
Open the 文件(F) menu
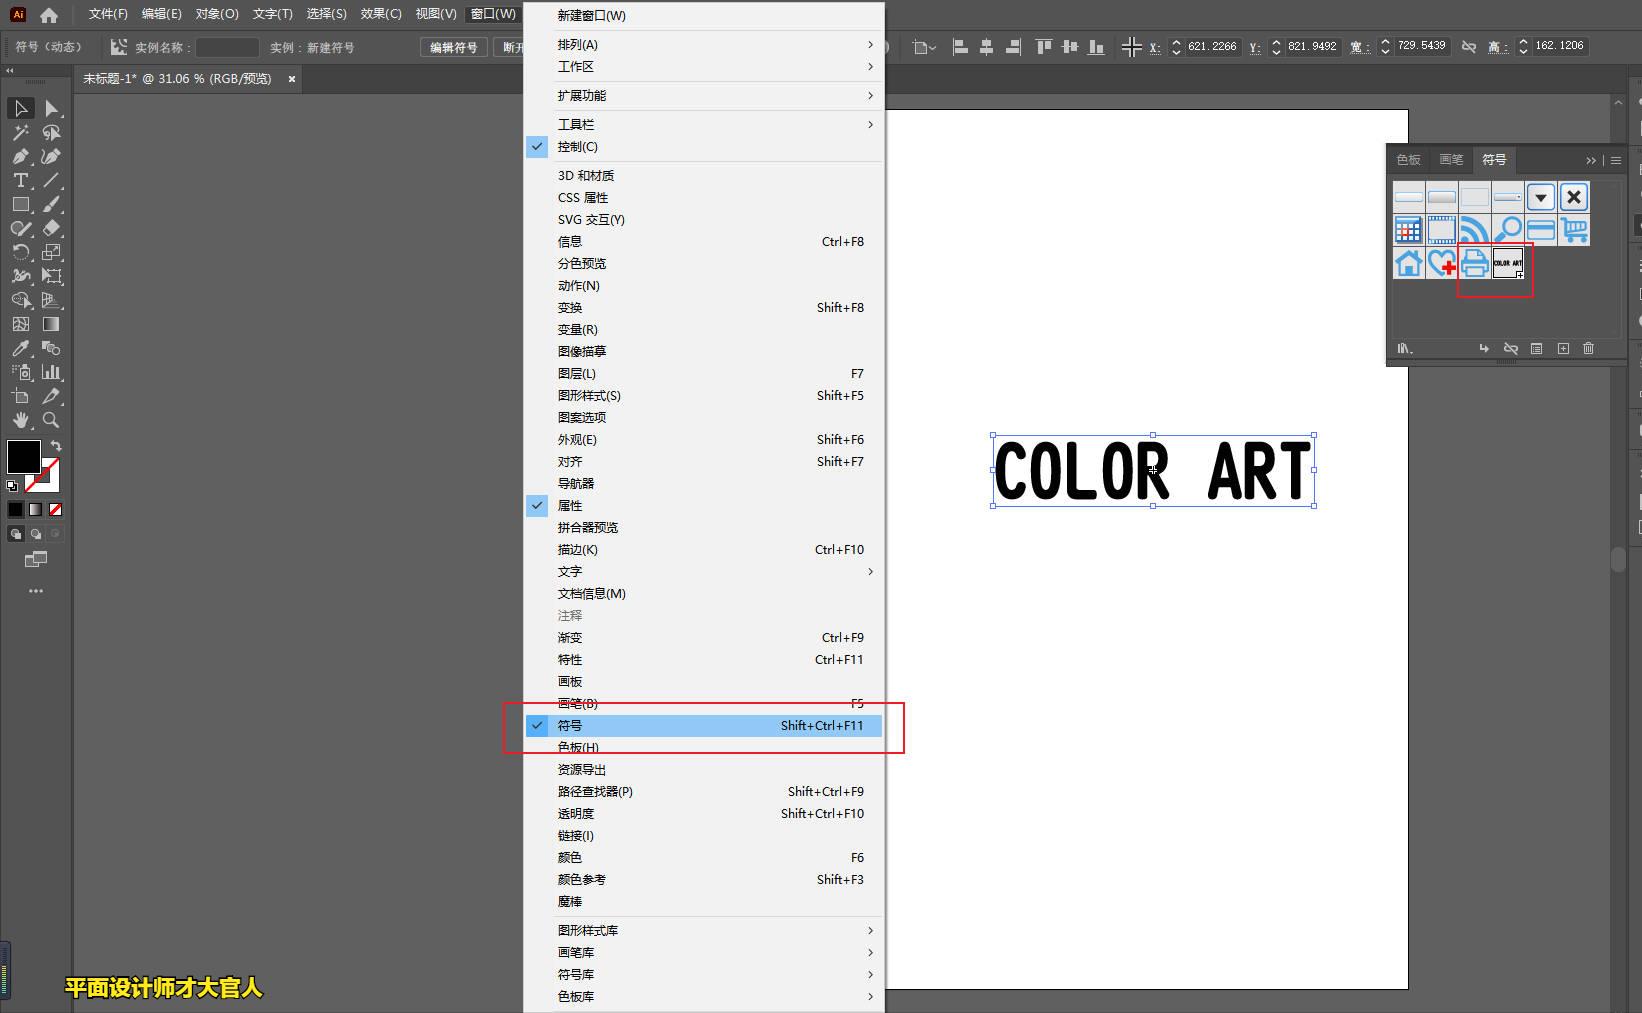pyautogui.click(x=108, y=14)
